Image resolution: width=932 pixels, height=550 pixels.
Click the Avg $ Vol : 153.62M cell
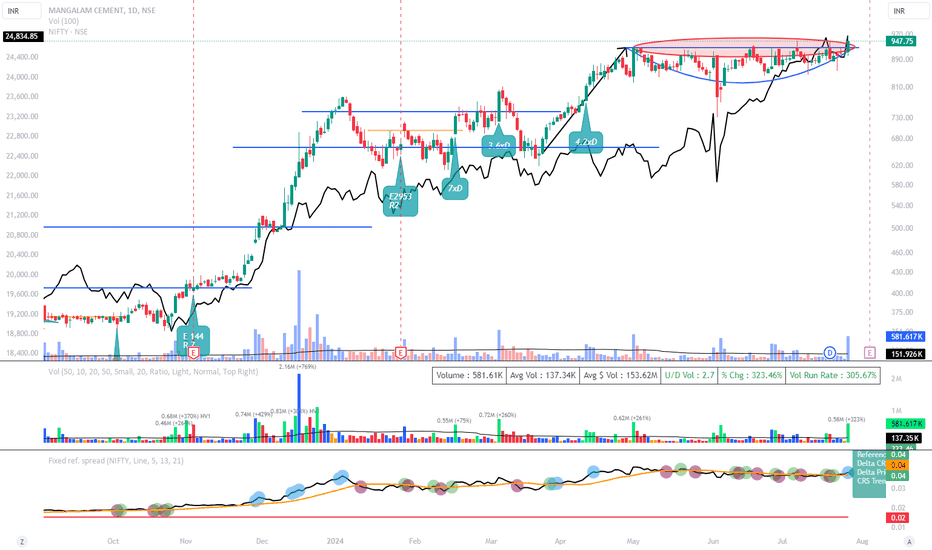click(x=620, y=376)
